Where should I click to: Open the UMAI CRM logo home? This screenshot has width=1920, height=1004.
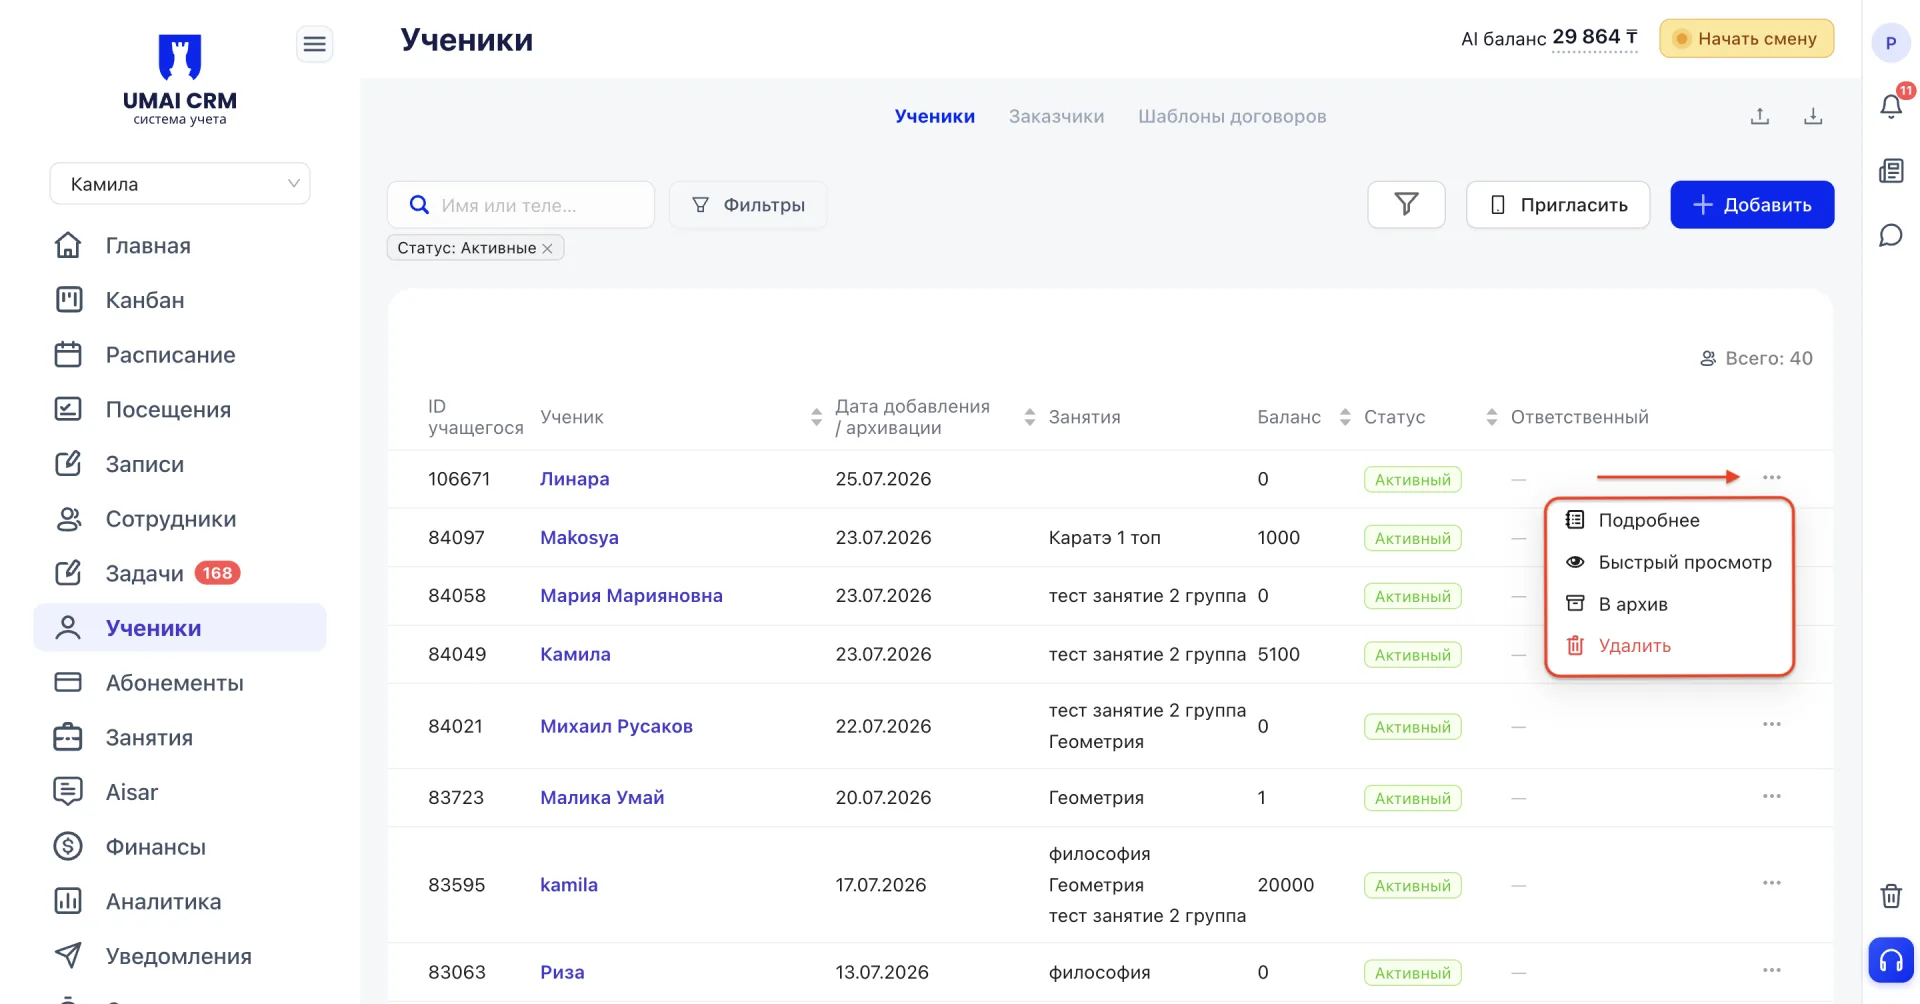180,80
